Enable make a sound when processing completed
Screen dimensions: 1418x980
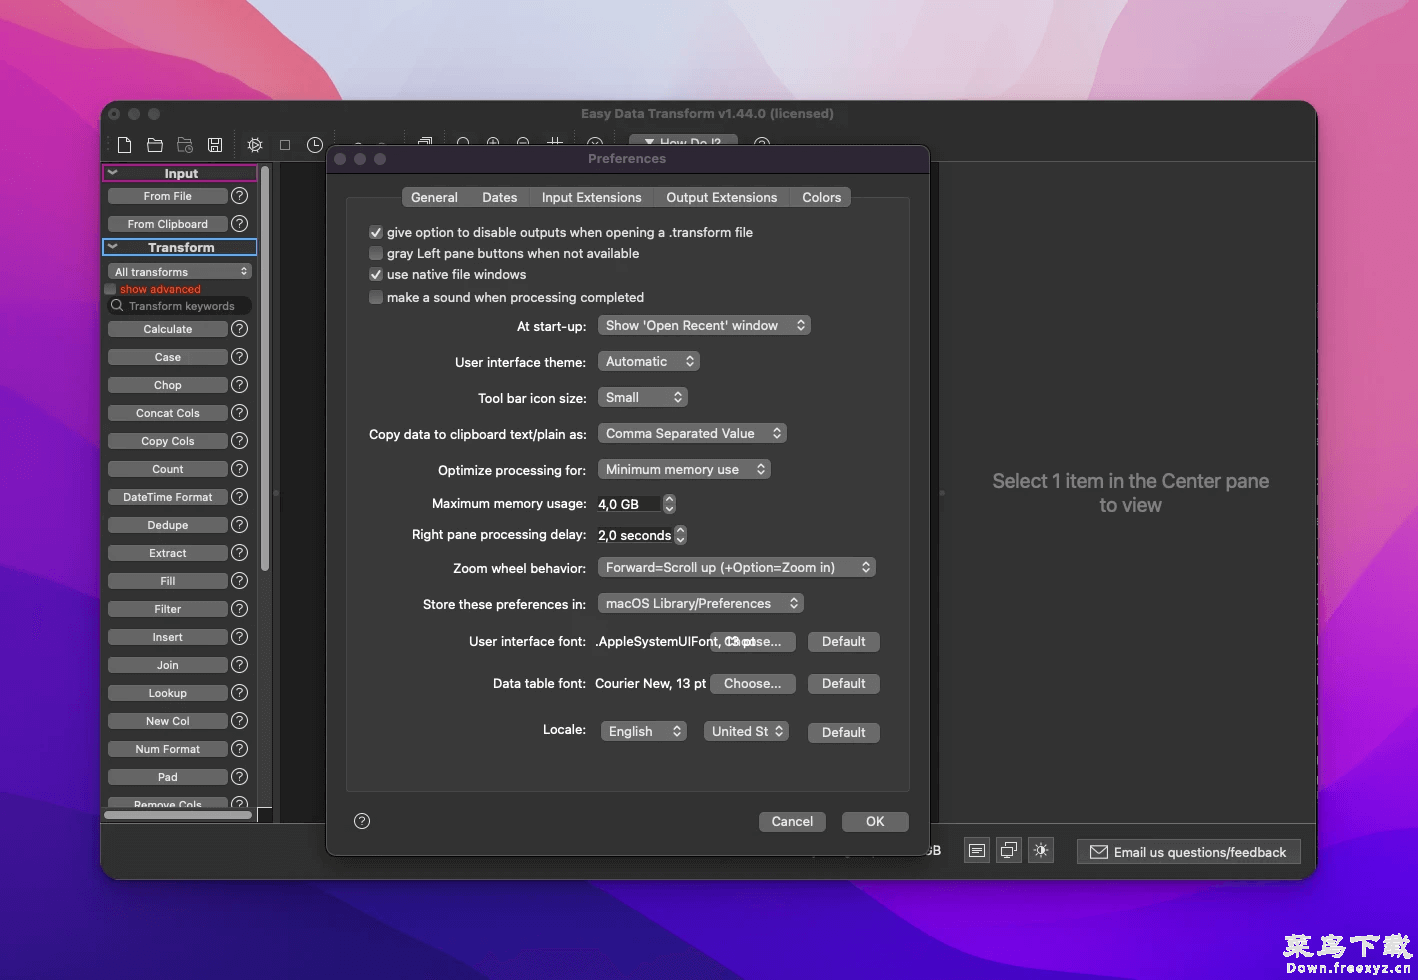(376, 297)
